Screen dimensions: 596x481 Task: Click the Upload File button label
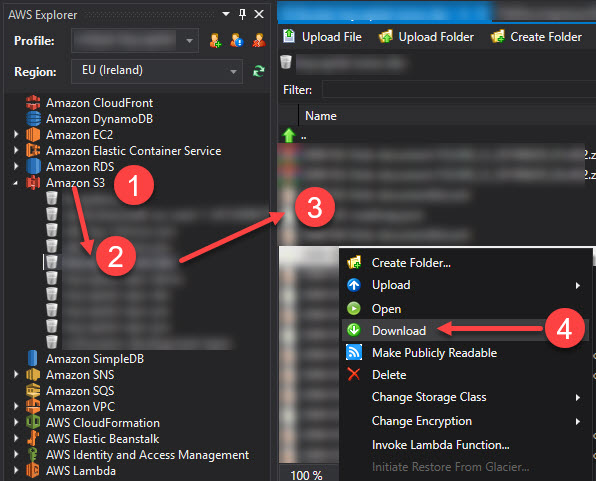[331, 37]
